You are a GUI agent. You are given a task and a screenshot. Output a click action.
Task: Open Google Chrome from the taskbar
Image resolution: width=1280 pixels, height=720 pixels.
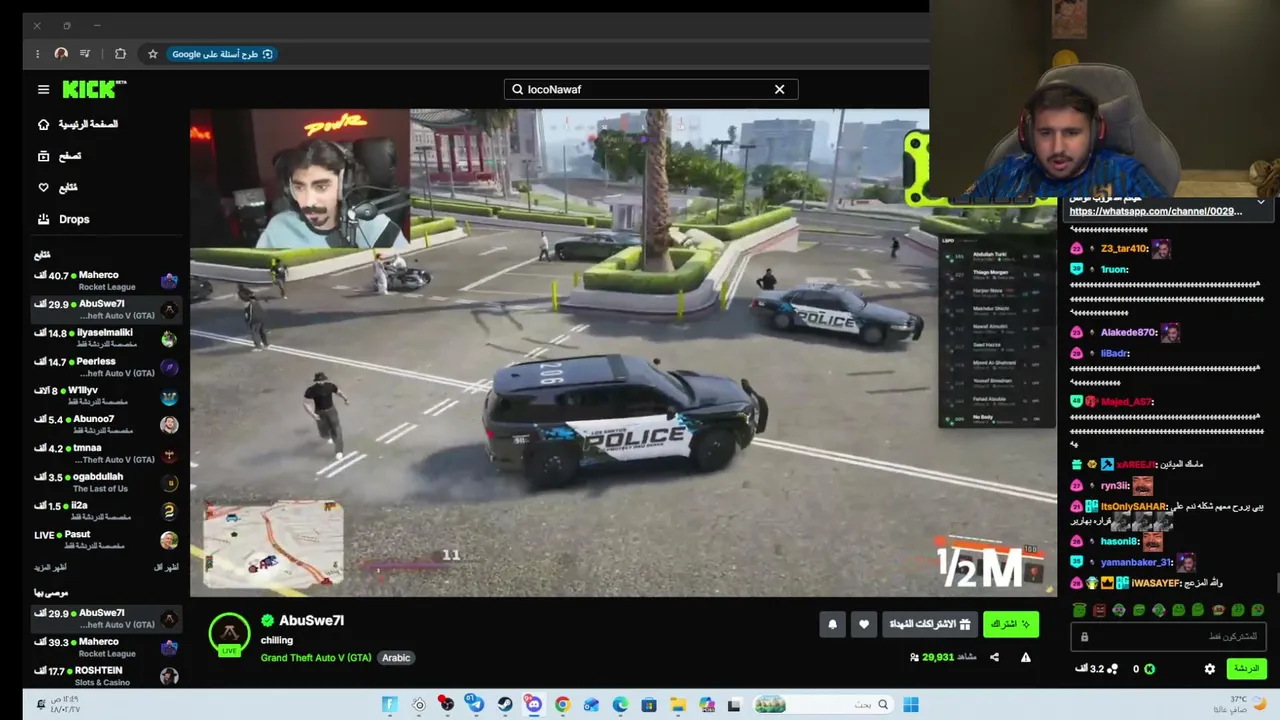tap(562, 705)
